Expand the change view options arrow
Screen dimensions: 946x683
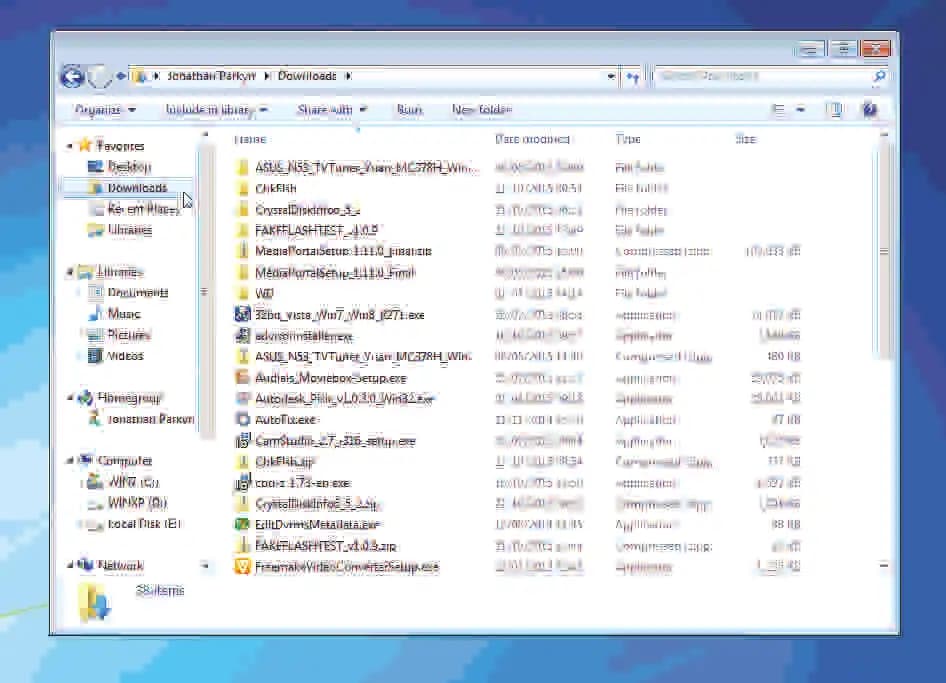802,110
